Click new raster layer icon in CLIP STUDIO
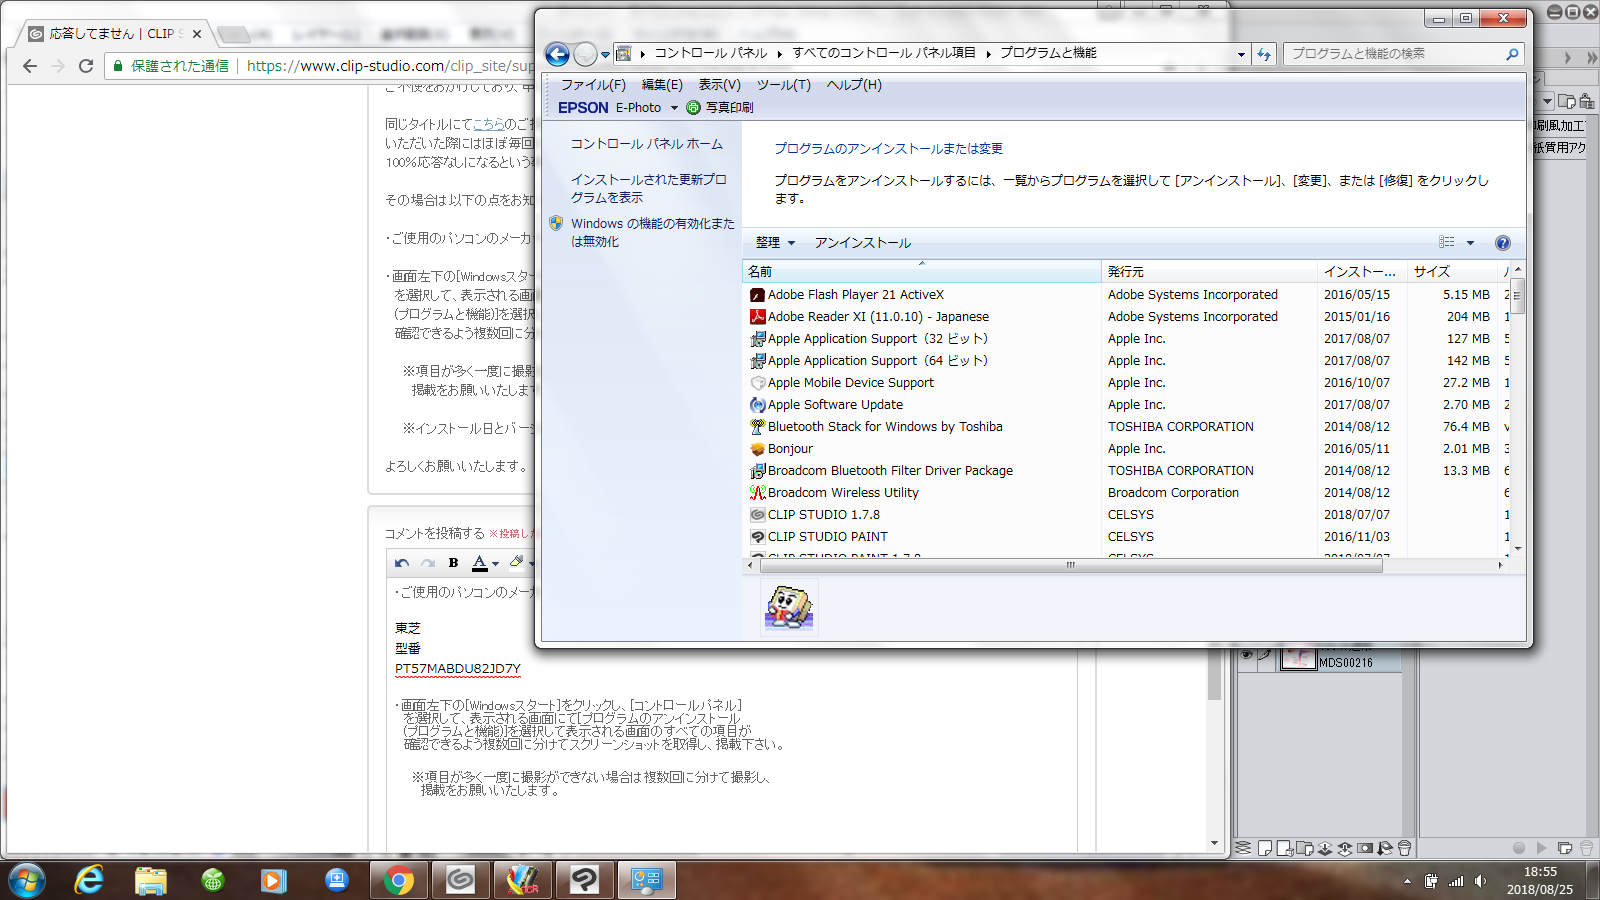Viewport: 1600px width, 900px height. [1265, 849]
